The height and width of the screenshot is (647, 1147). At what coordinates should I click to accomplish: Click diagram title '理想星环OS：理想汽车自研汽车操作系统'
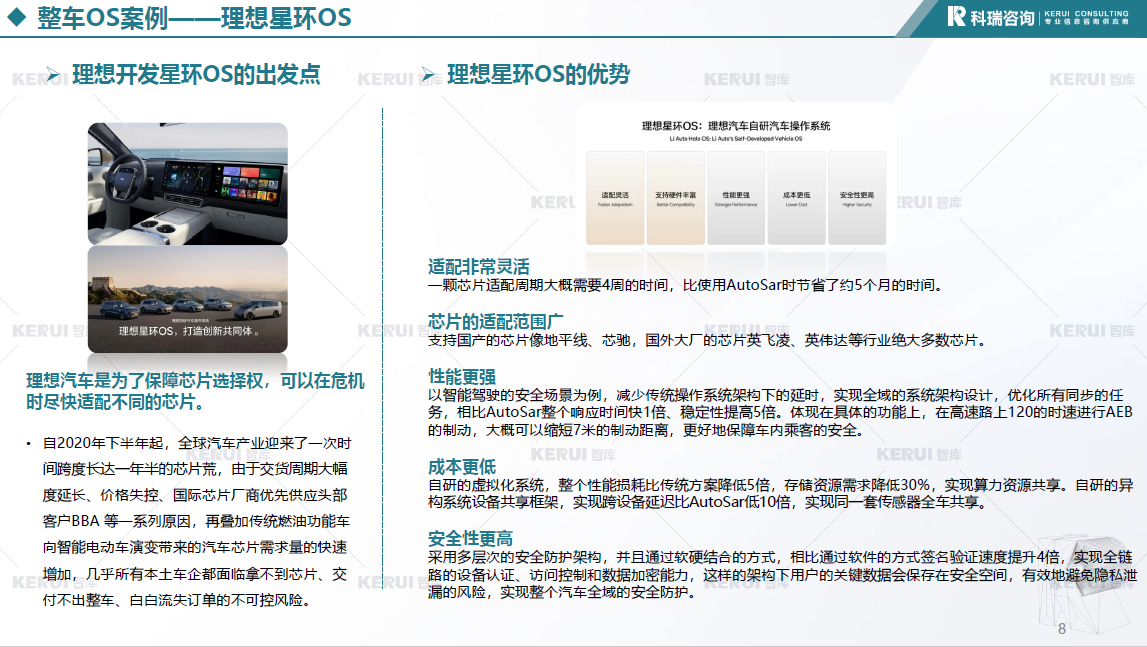pos(736,126)
